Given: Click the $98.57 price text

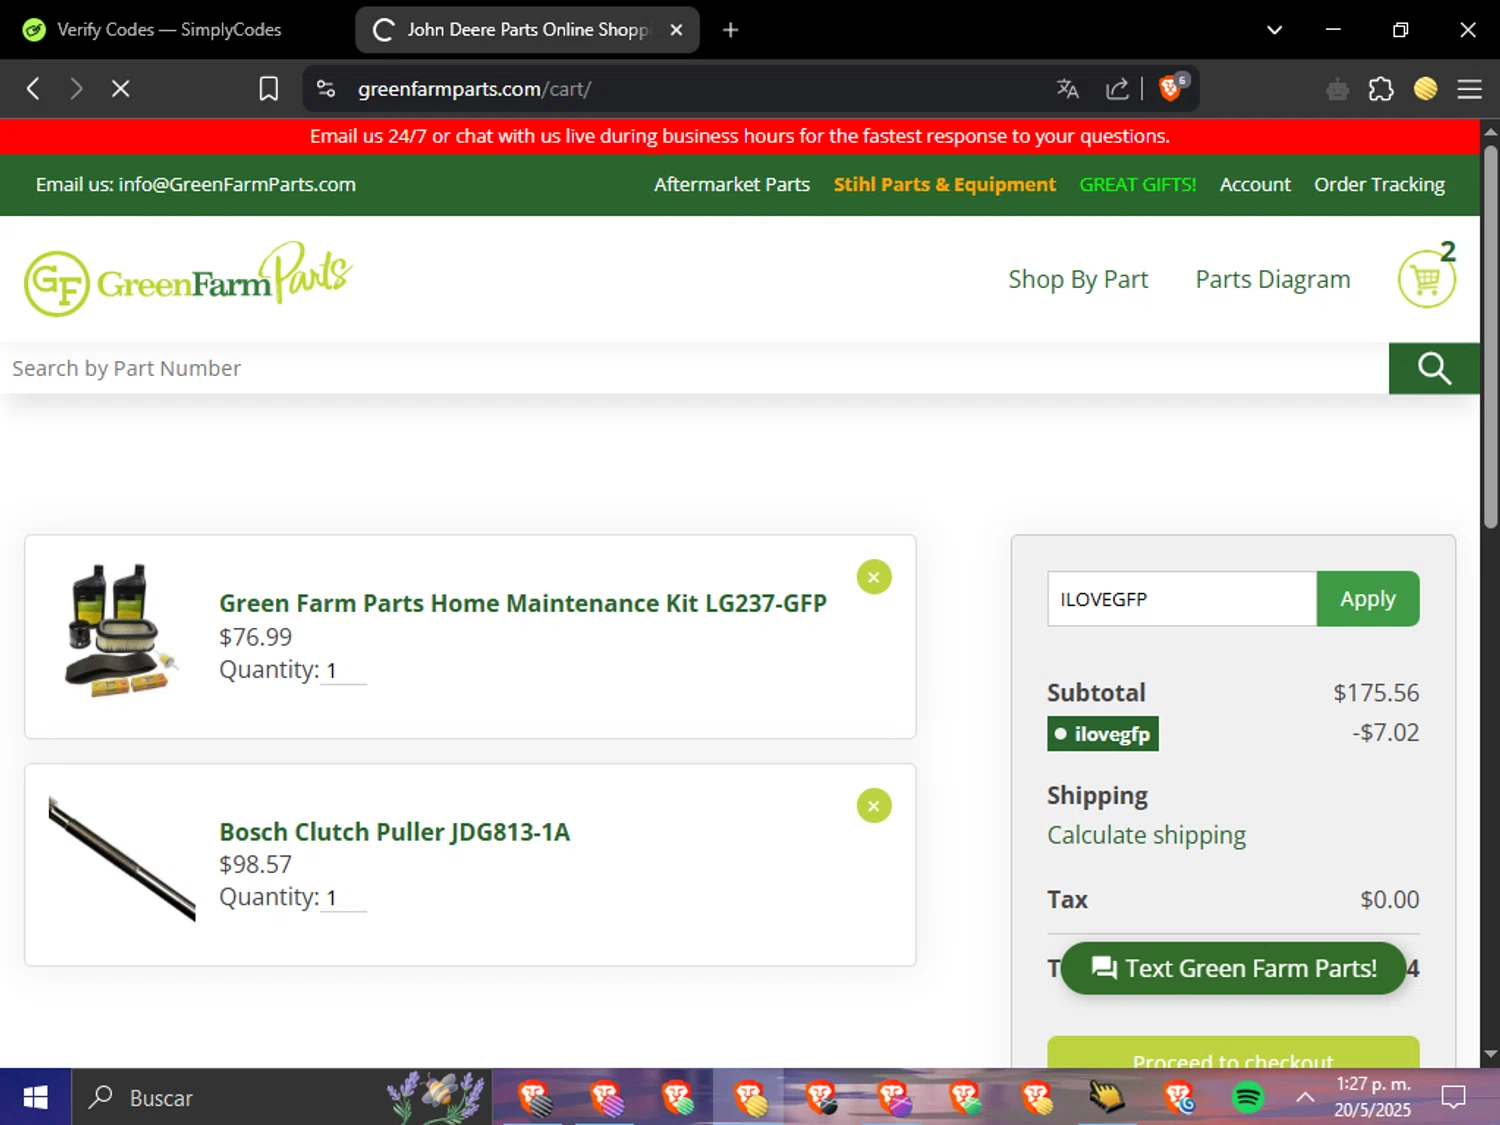Looking at the screenshot, I should pos(256,864).
